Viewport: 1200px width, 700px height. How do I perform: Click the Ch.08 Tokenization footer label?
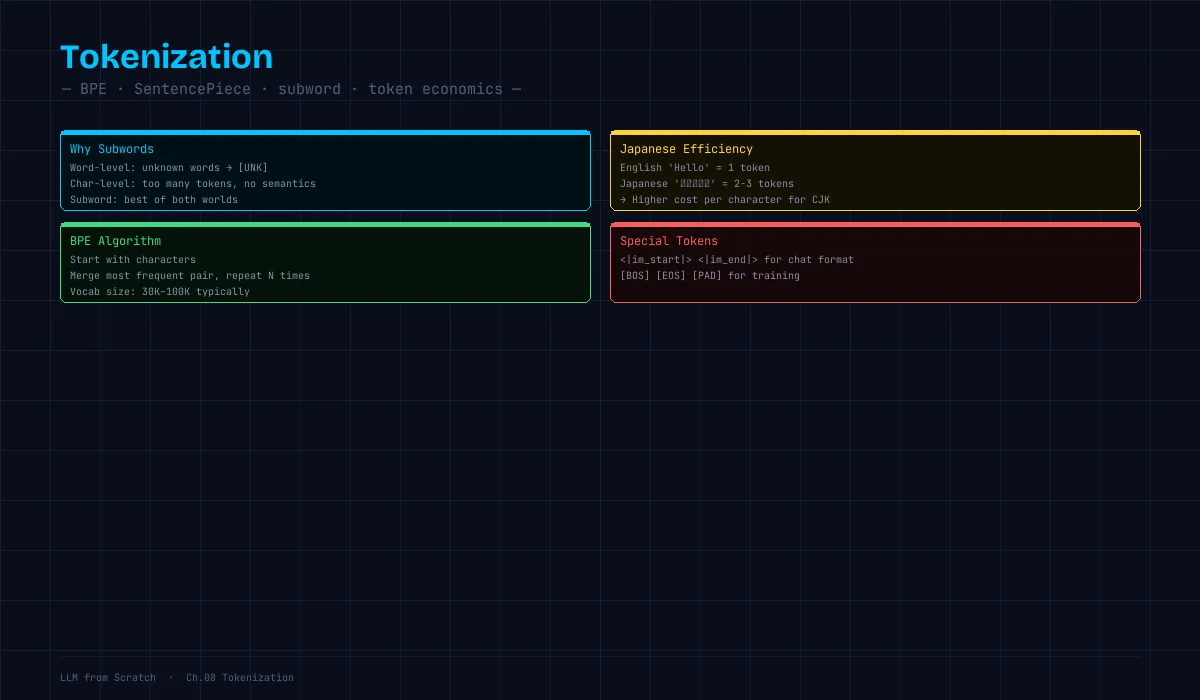[x=240, y=678]
